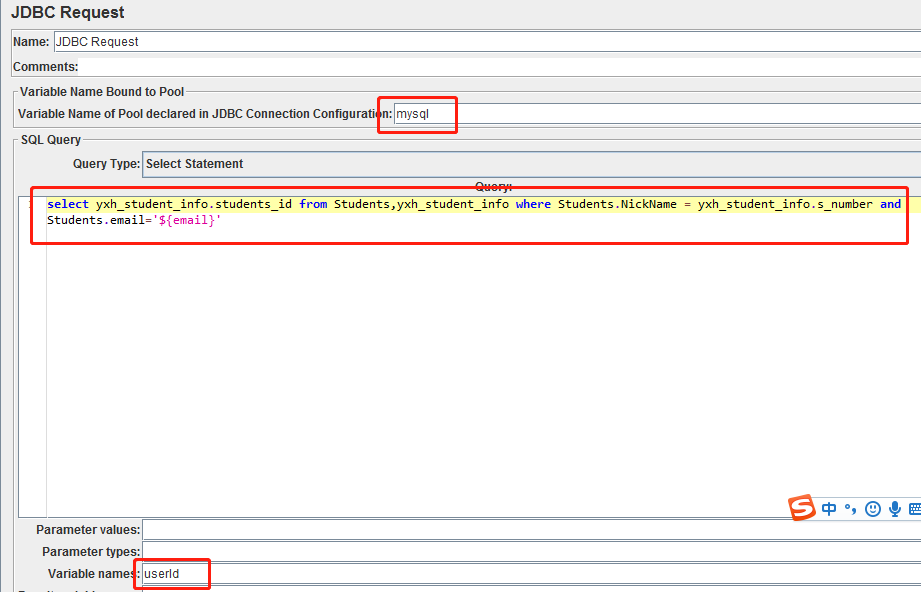The image size is (921, 592).
Task: Edit the pool variable name field mysql
Action: 657,114
